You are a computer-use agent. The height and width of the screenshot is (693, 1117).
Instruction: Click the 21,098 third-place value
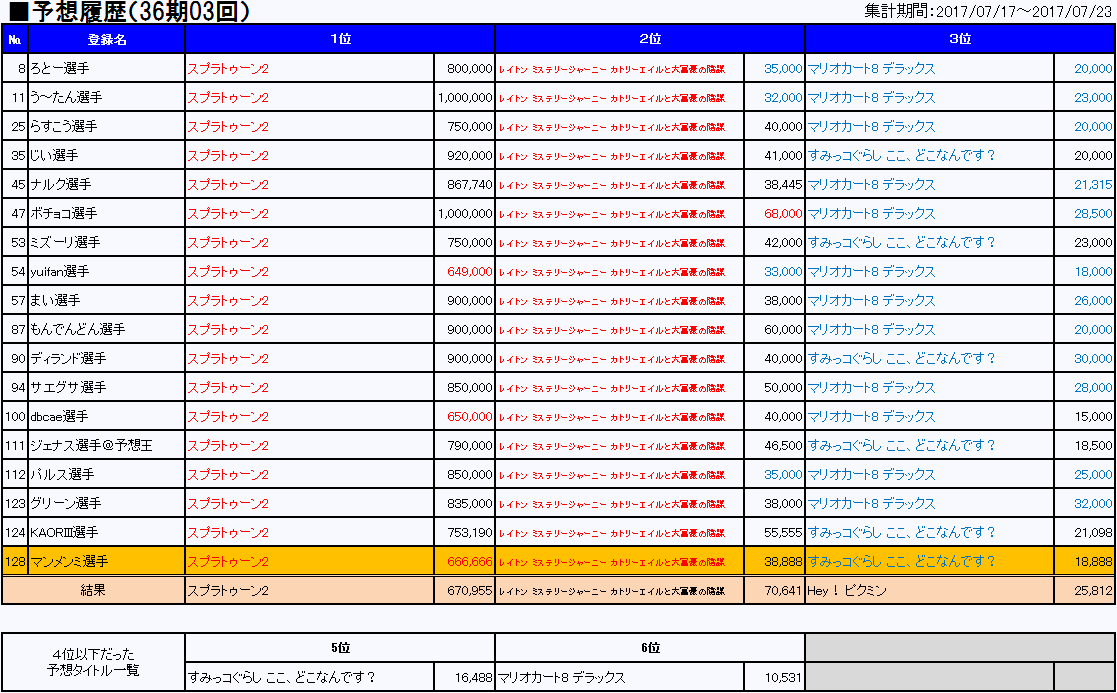point(1093,533)
